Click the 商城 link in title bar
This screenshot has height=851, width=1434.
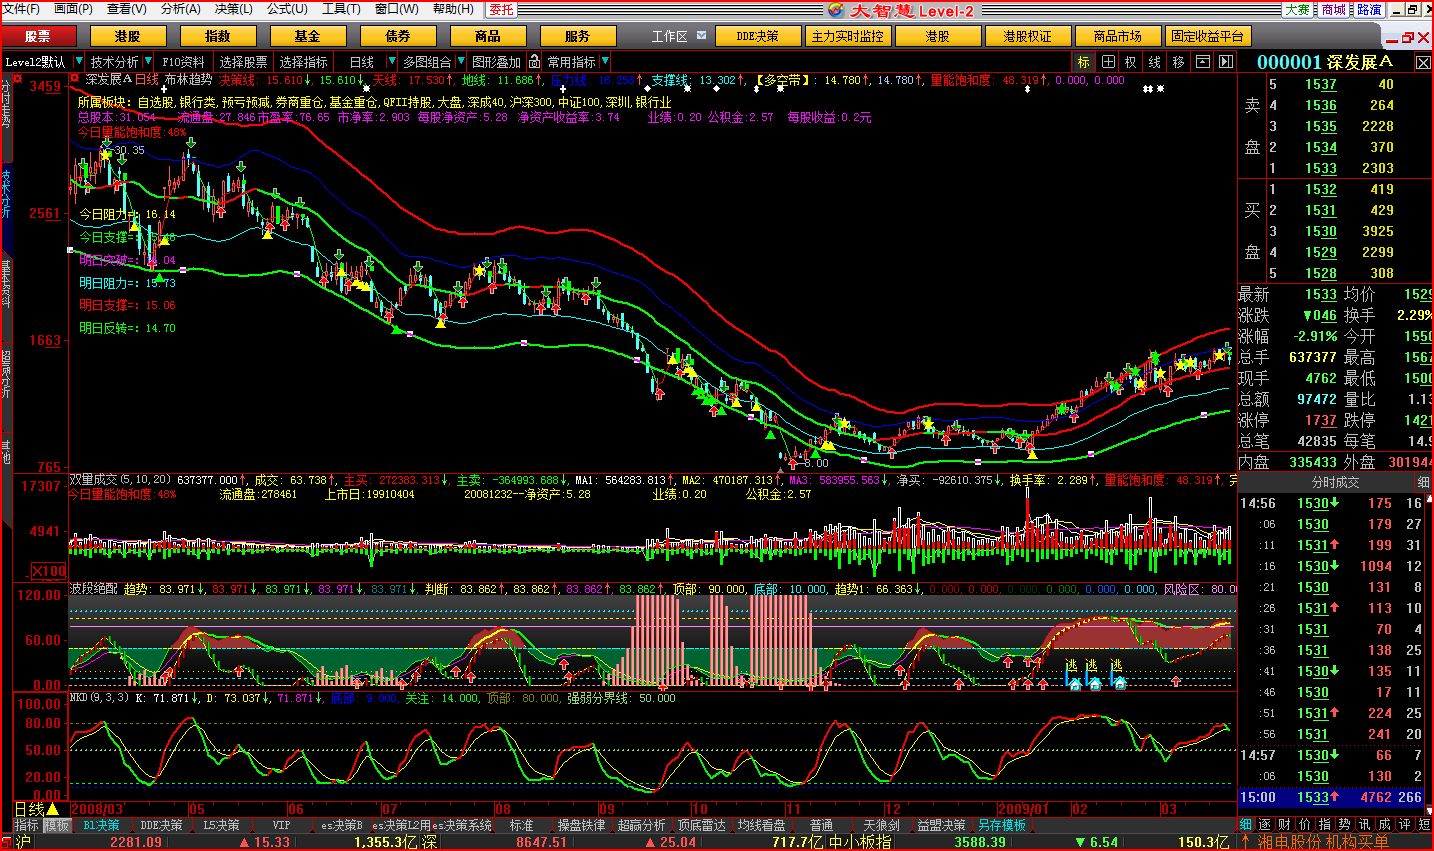pyautogui.click(x=1333, y=10)
